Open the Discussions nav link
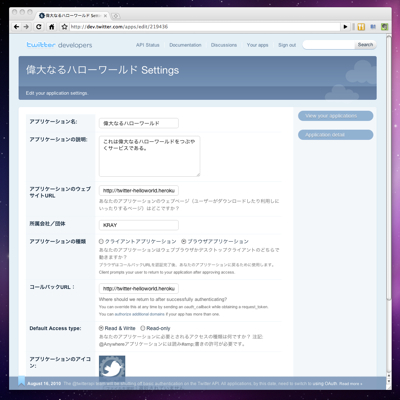Viewport: 400px width, 400px height. [224, 45]
